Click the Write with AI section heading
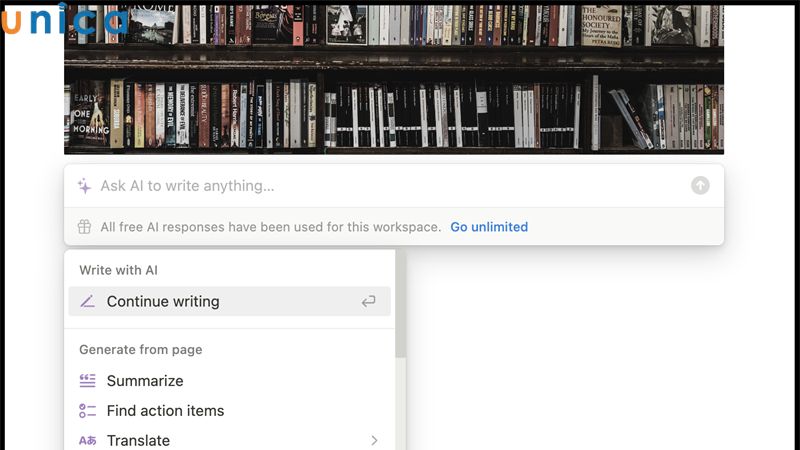Screen dimensions: 800x450 tap(119, 270)
